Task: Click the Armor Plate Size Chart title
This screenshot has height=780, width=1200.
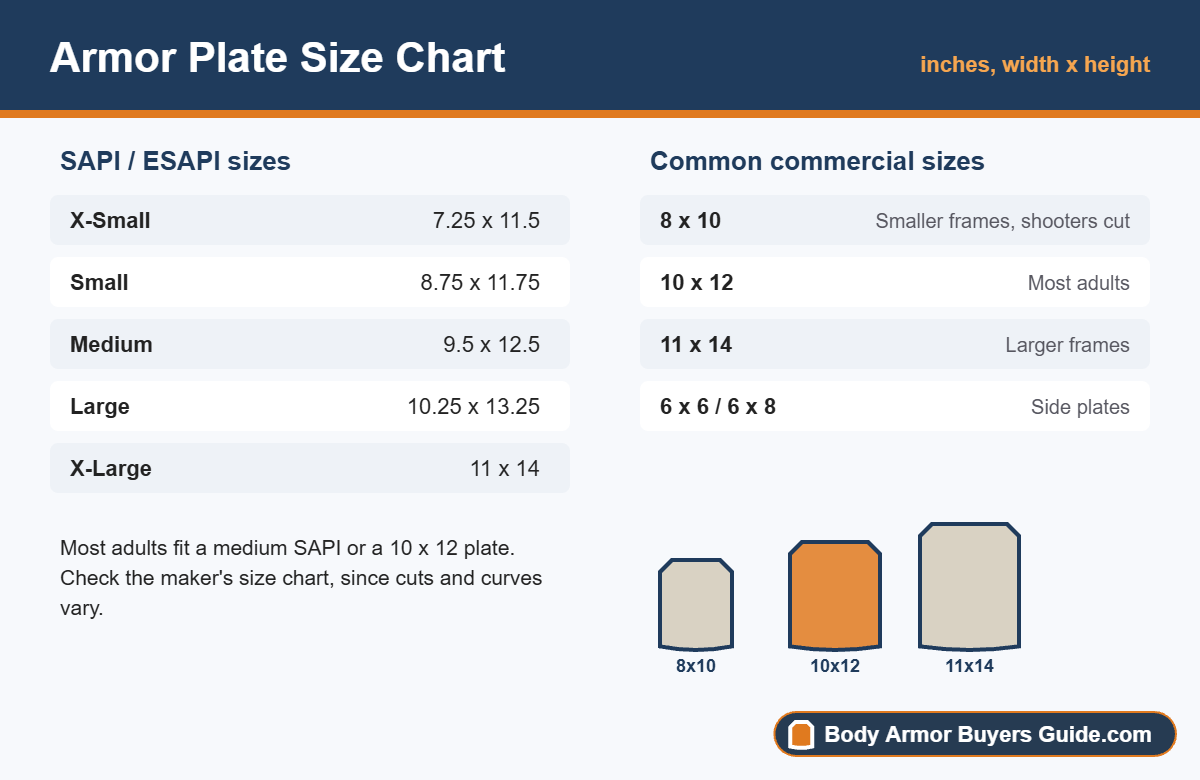Action: [277, 57]
